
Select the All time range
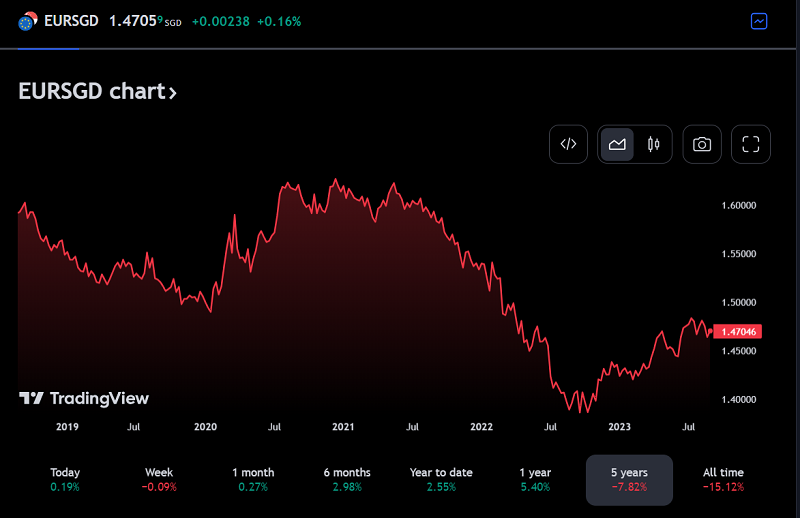pyautogui.click(x=723, y=479)
